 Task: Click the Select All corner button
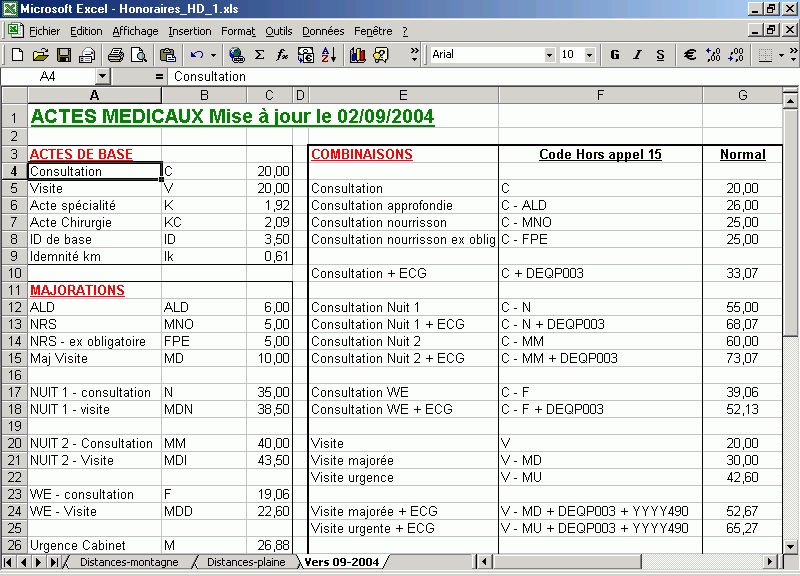(14, 95)
